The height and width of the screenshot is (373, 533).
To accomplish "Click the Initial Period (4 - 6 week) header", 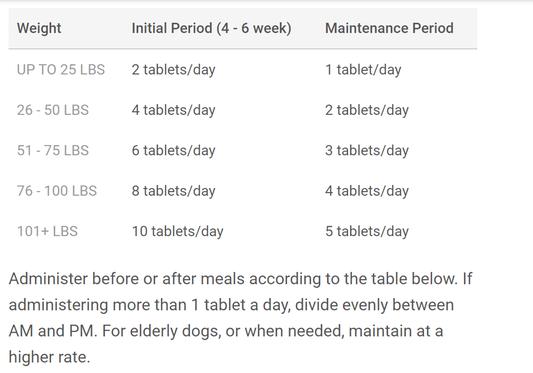I will pyautogui.click(x=211, y=28).
